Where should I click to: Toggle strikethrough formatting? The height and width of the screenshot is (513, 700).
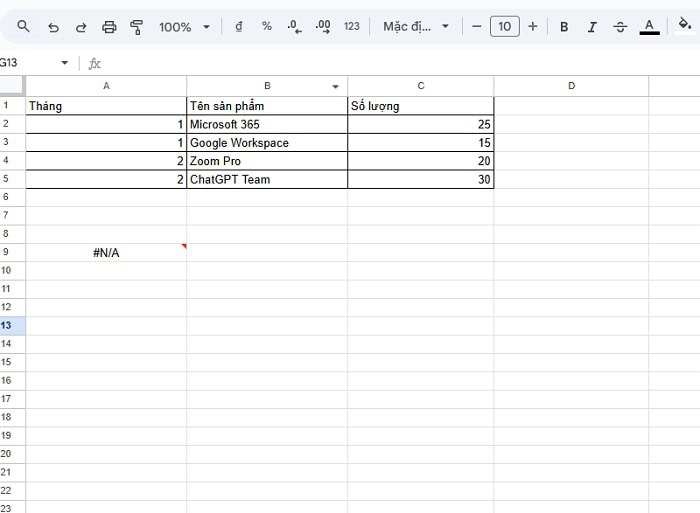coord(620,27)
